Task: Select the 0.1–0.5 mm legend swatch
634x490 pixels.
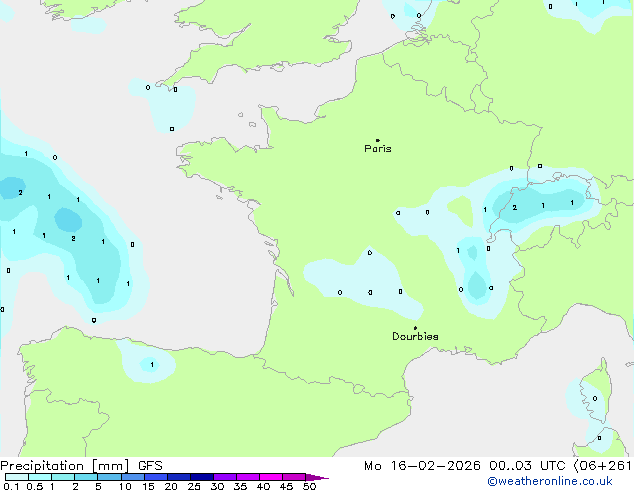Action: [17, 477]
